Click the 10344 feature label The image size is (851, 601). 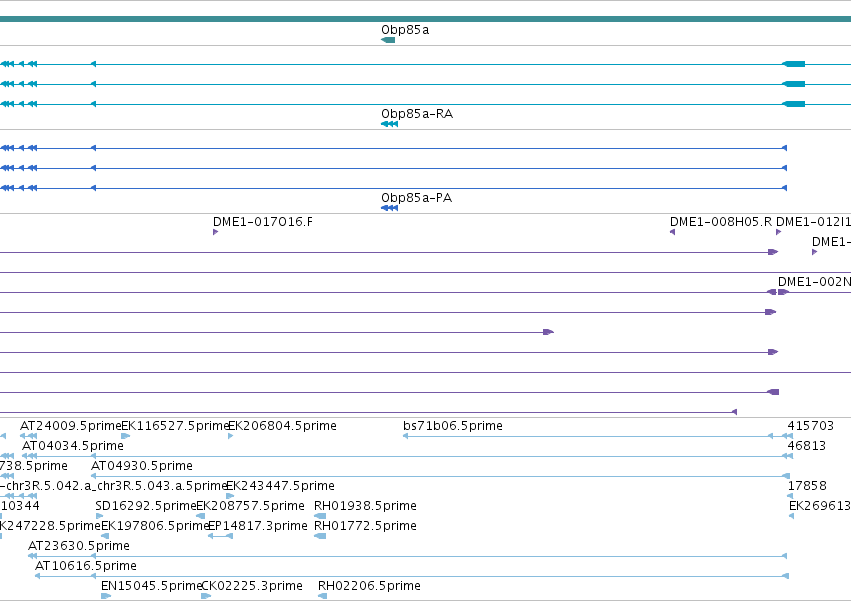click(x=20, y=506)
